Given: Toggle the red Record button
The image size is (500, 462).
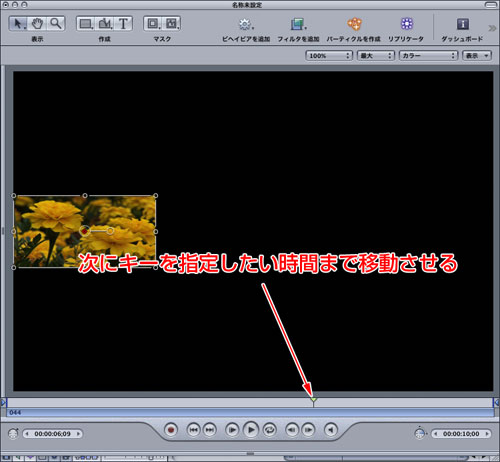Looking at the screenshot, I should point(171,430).
